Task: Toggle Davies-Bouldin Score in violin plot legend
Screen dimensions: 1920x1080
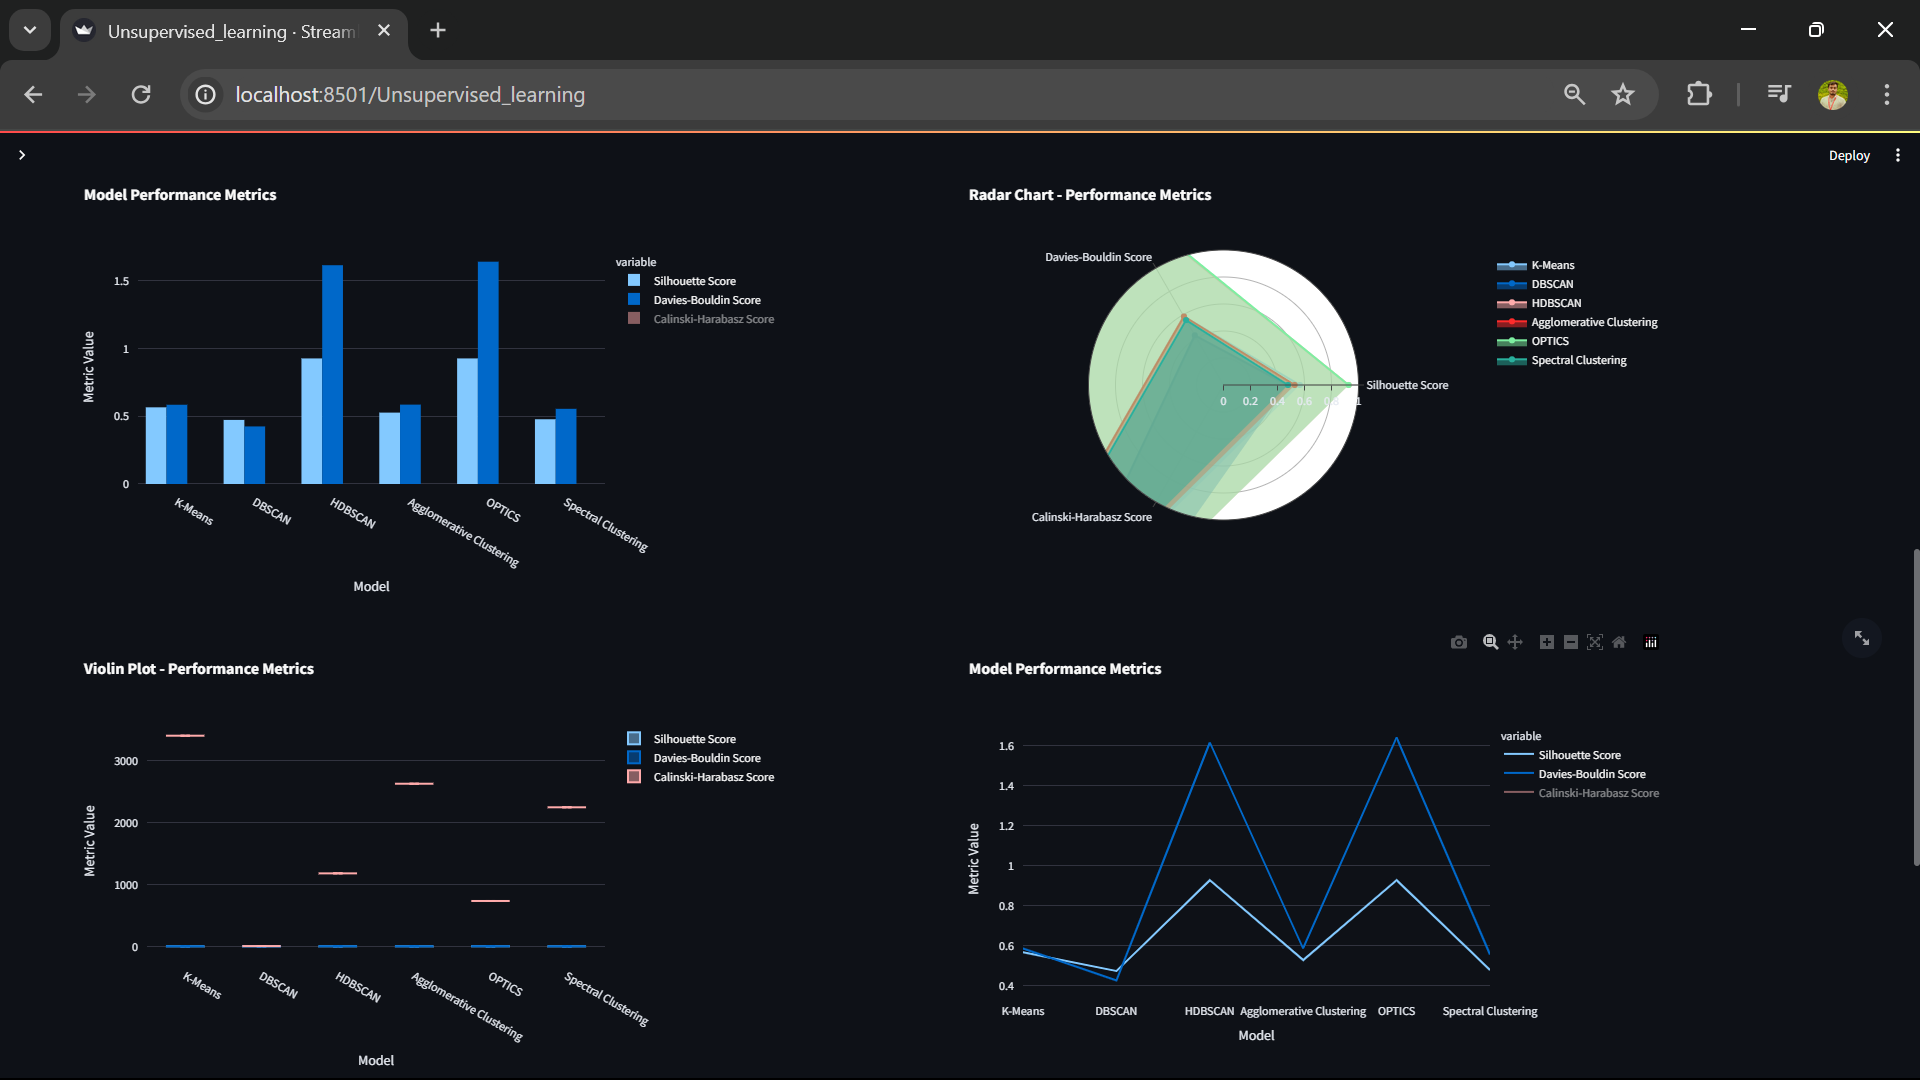Action: [695, 758]
